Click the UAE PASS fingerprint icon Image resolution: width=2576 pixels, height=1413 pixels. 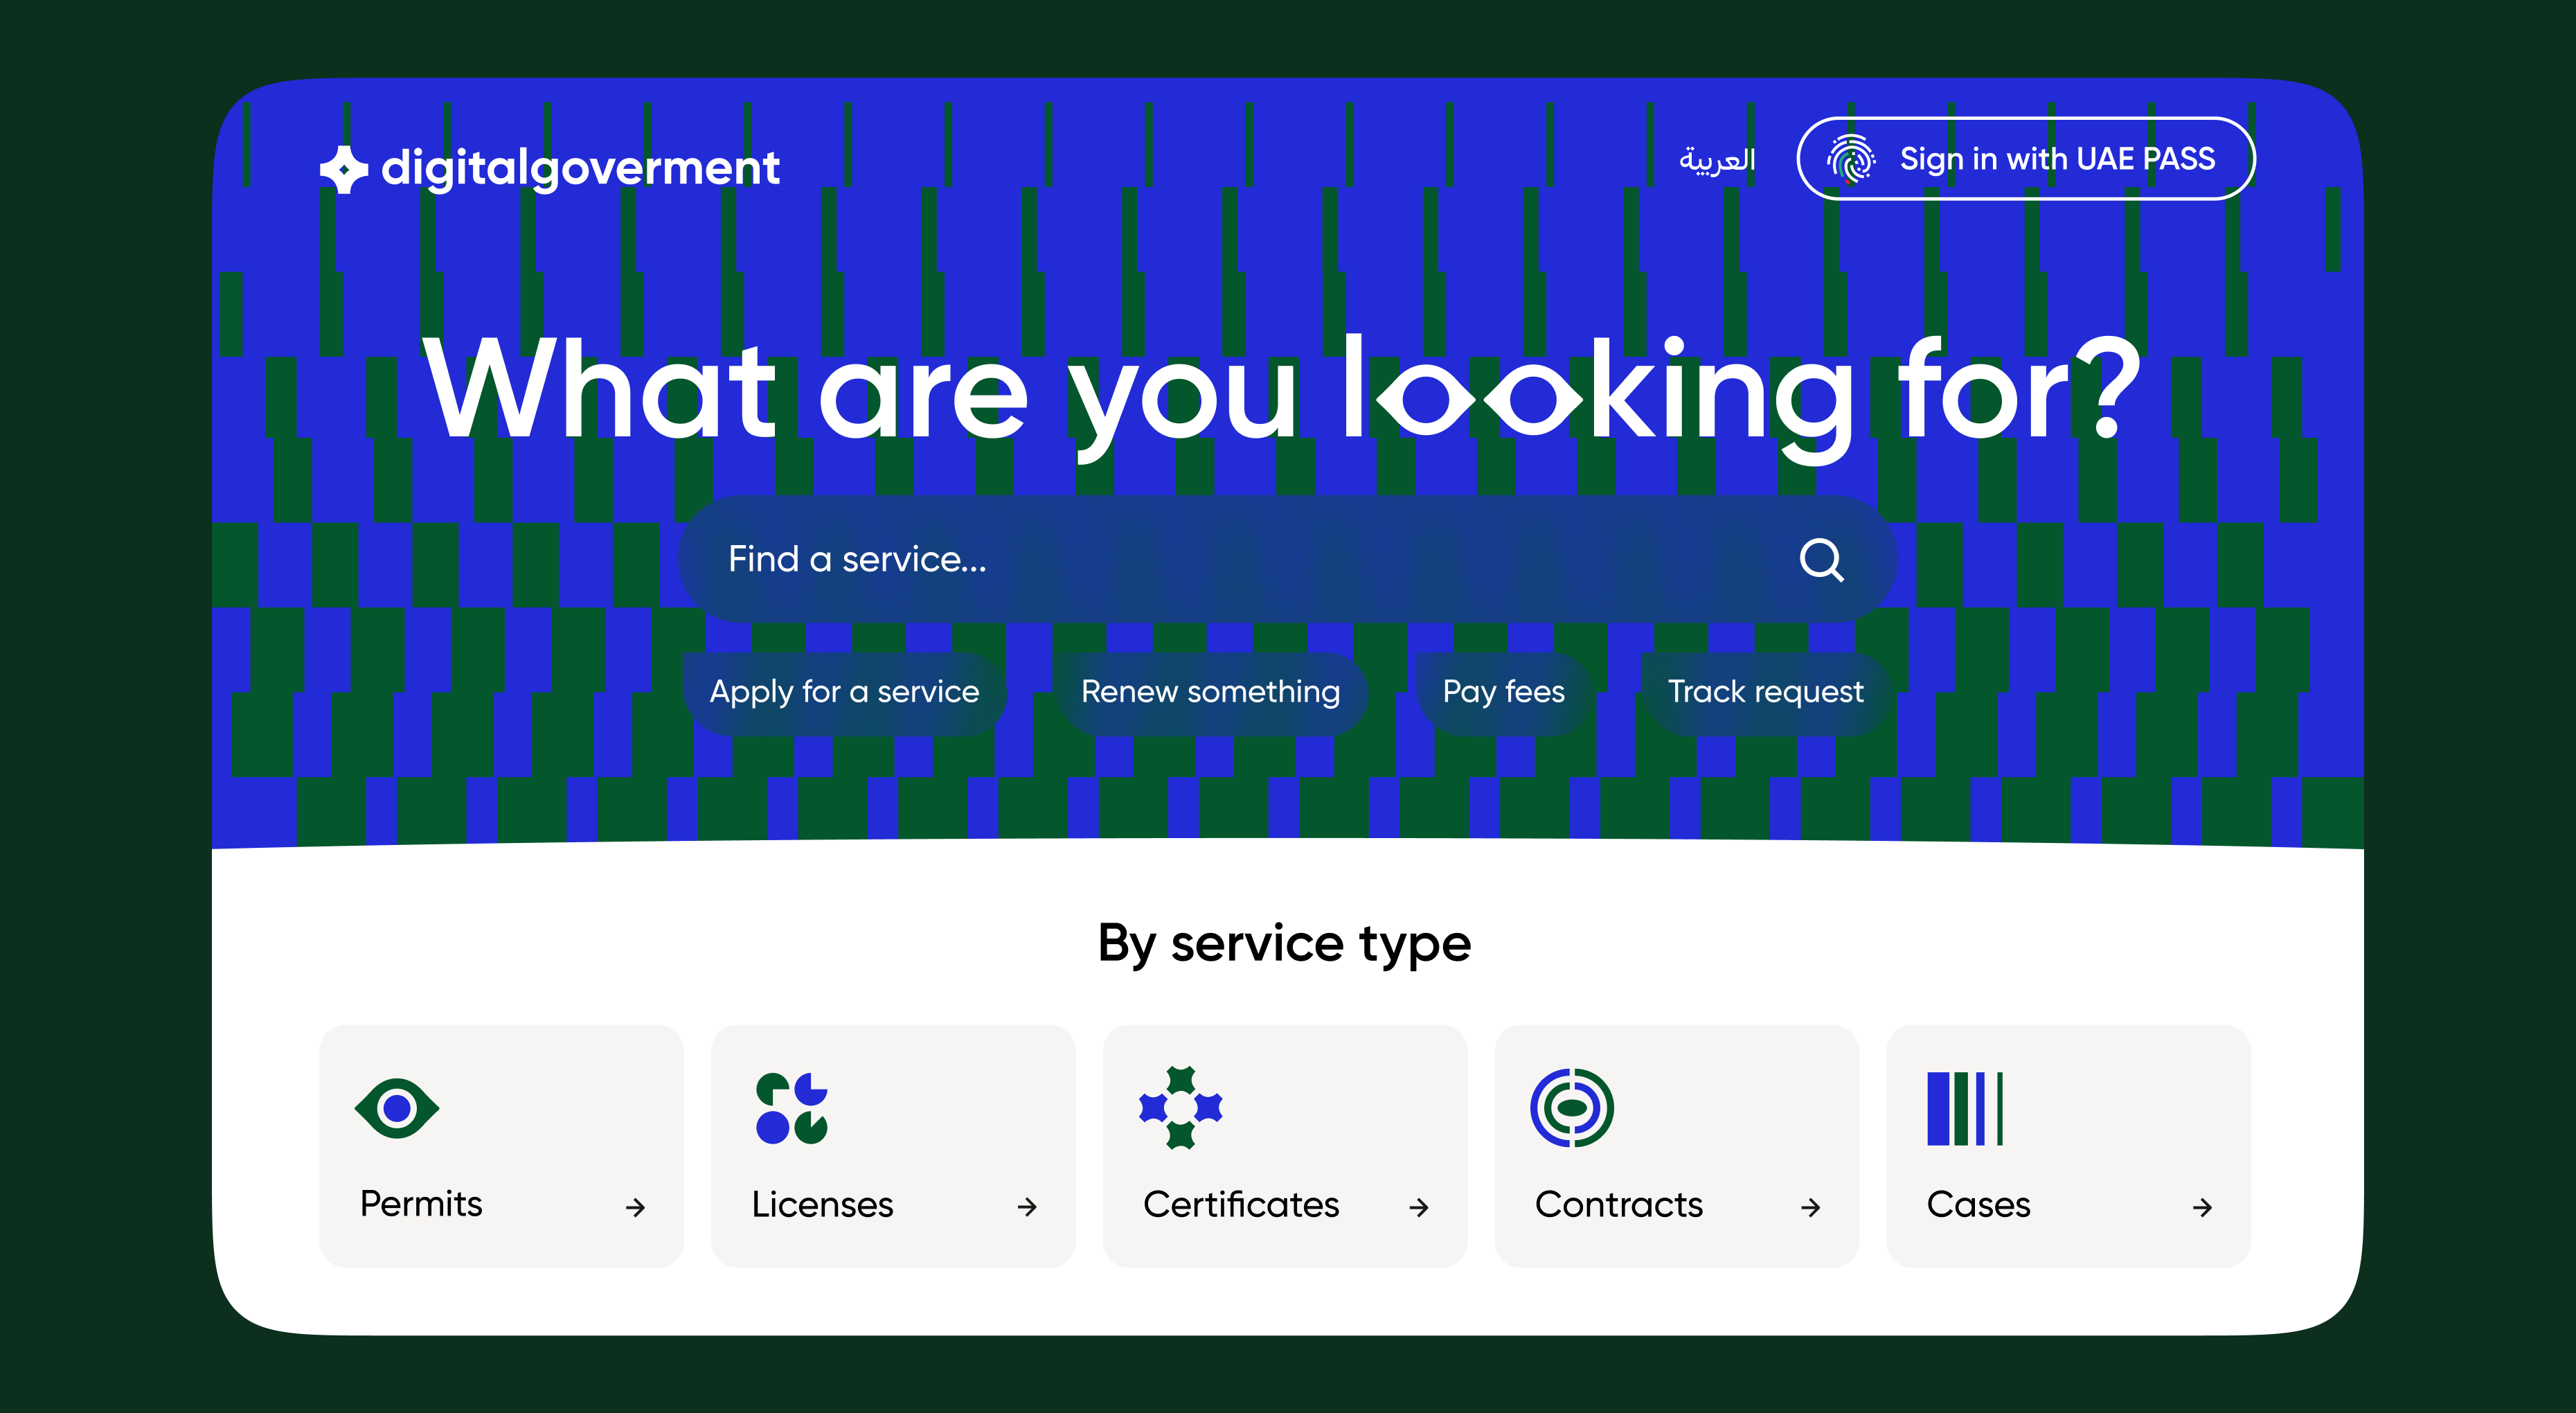tap(1851, 159)
